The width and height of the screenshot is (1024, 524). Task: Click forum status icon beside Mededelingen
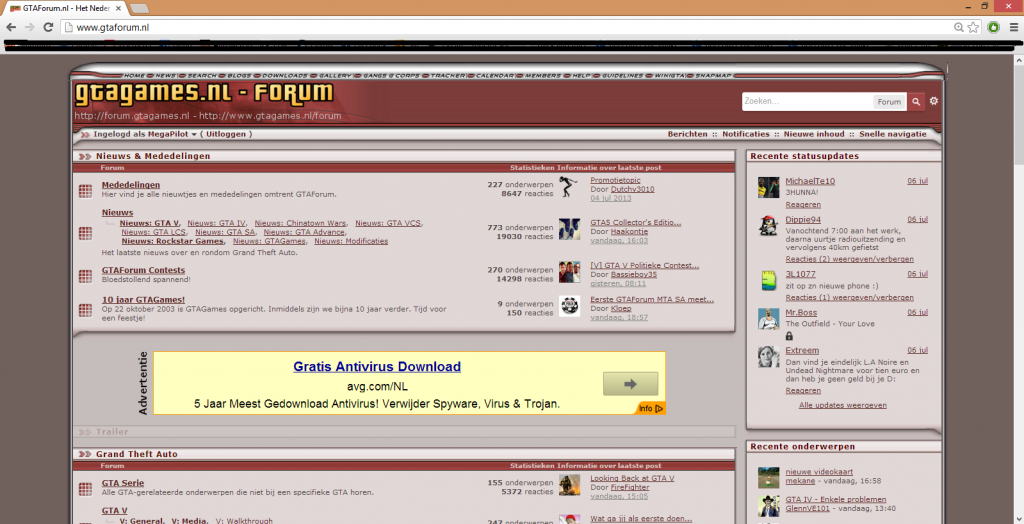[85, 191]
